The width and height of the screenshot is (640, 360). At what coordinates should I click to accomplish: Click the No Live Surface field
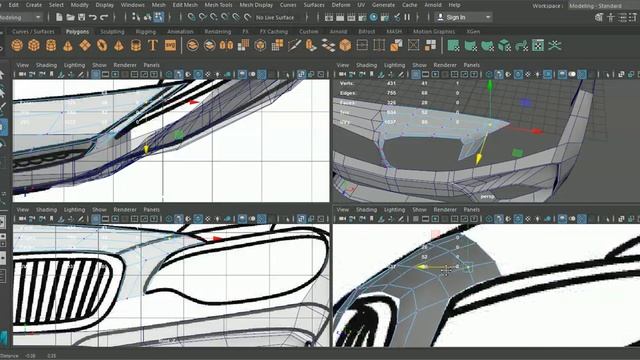276,18
